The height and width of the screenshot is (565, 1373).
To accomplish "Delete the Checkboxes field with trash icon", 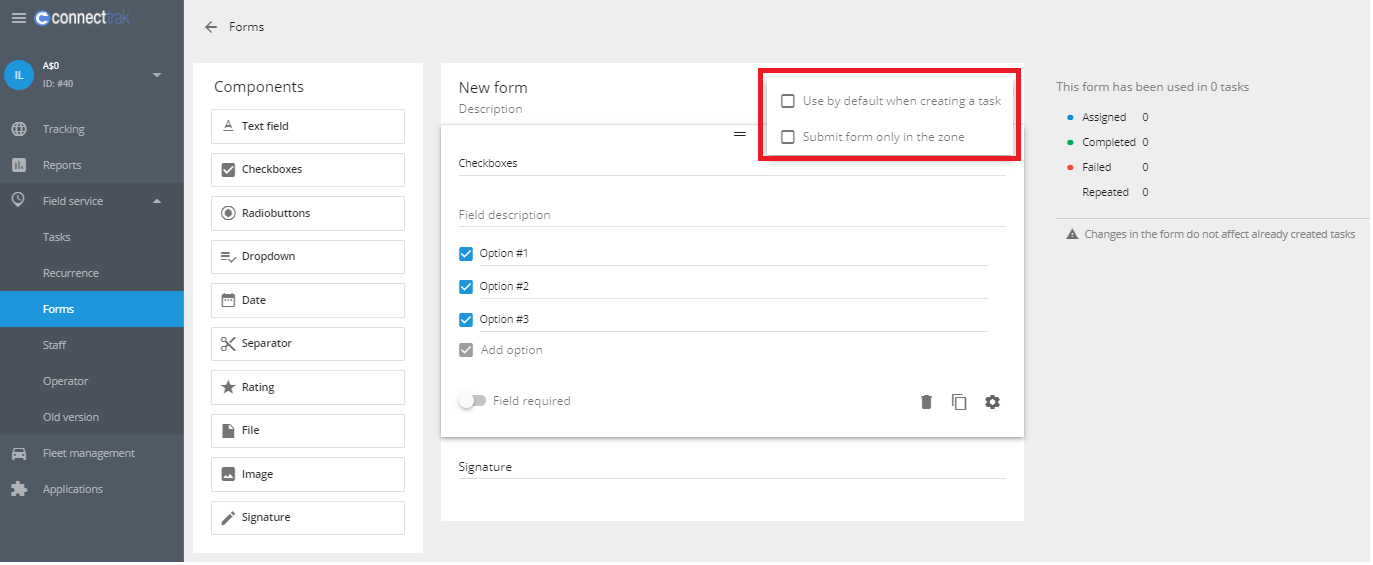I will pyautogui.click(x=926, y=402).
